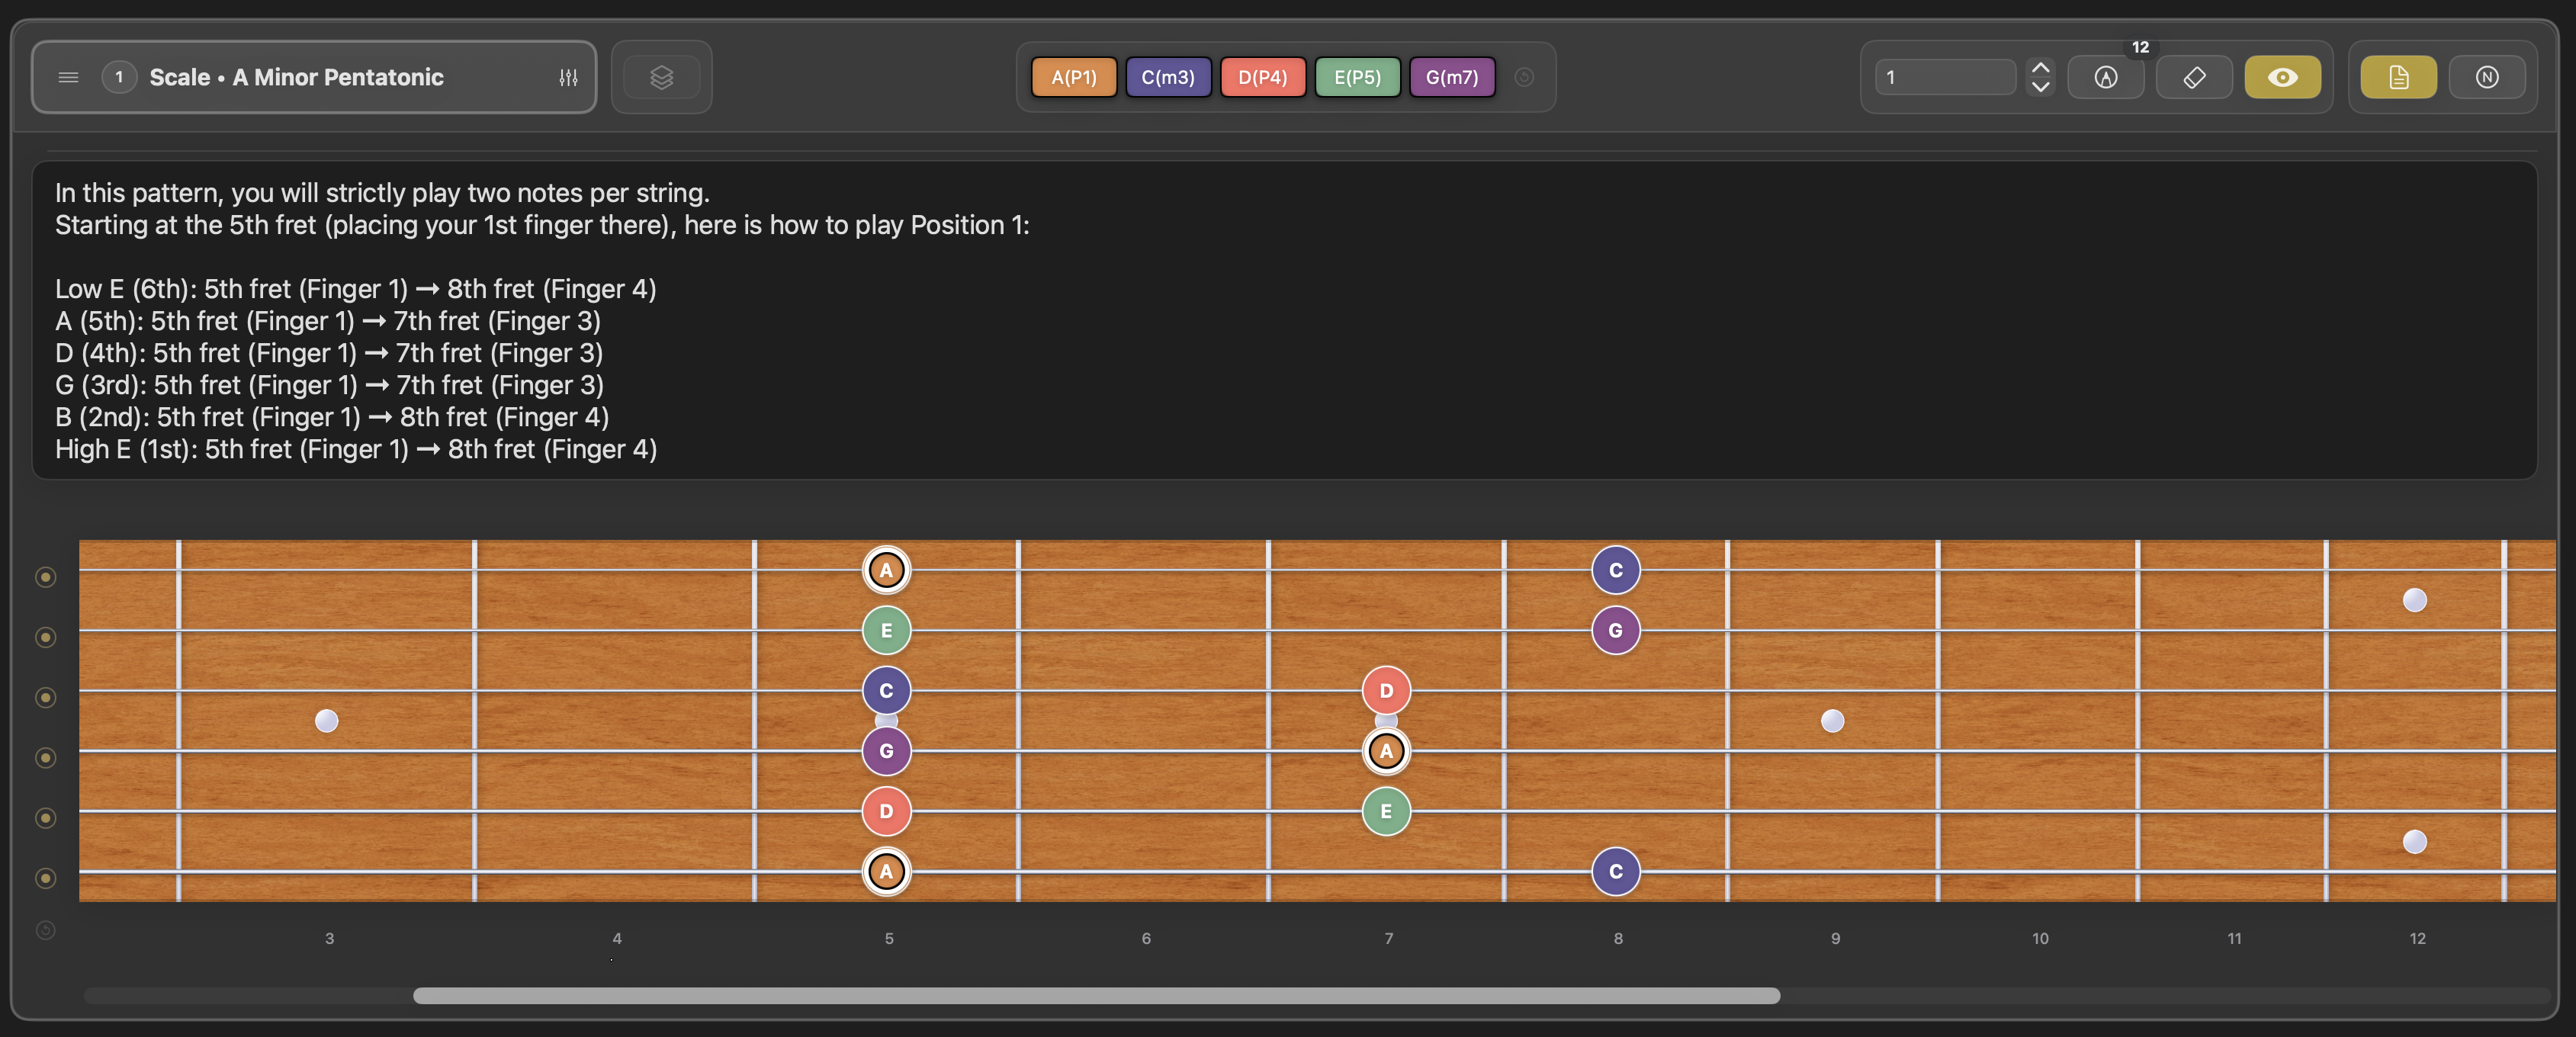Select the G(m7) note chip
Image resolution: width=2576 pixels, height=1037 pixels.
coord(1451,77)
